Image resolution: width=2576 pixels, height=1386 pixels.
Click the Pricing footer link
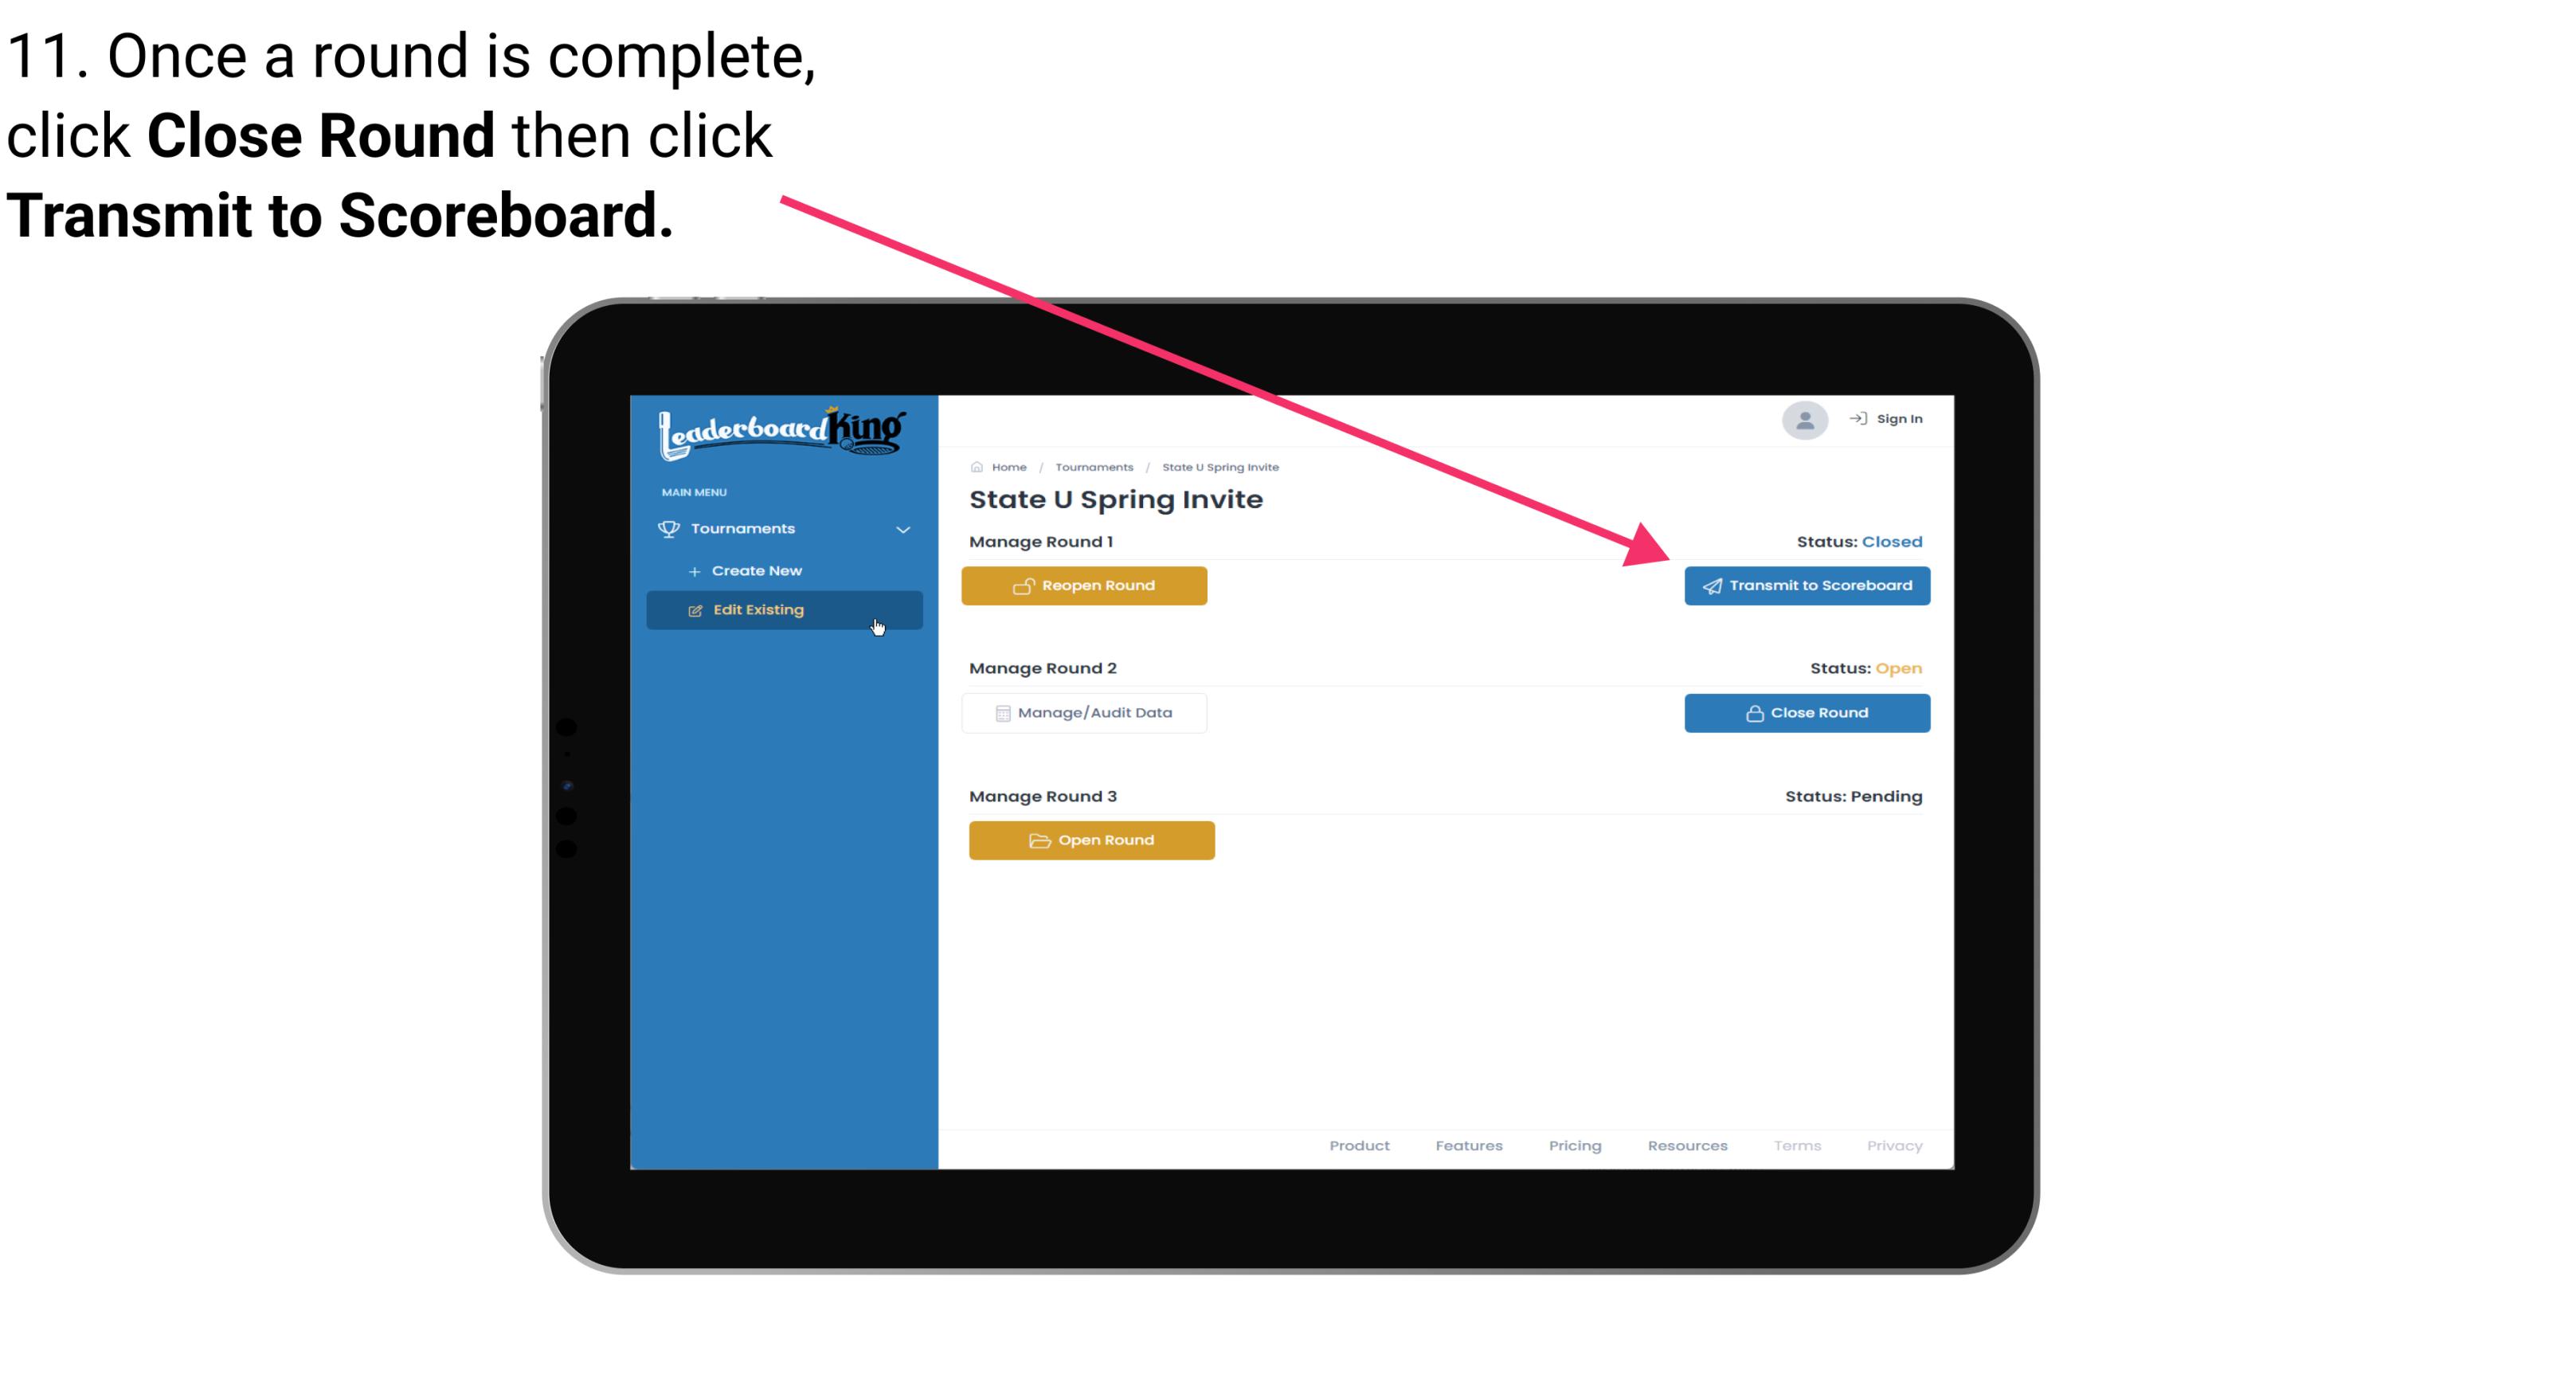coord(1573,1145)
